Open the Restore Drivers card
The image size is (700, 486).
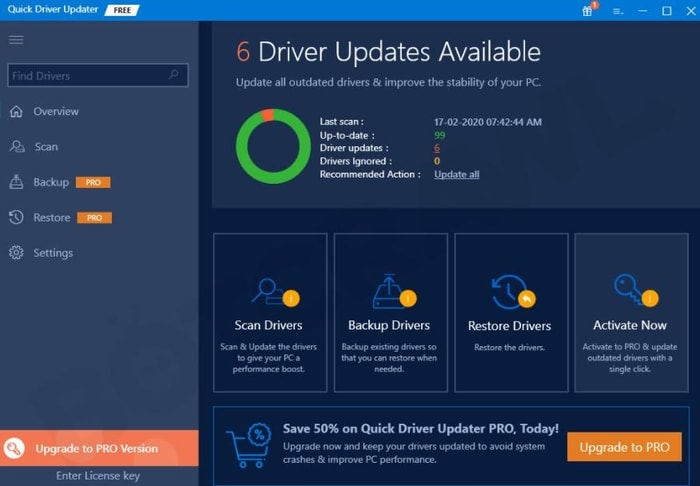click(x=511, y=312)
